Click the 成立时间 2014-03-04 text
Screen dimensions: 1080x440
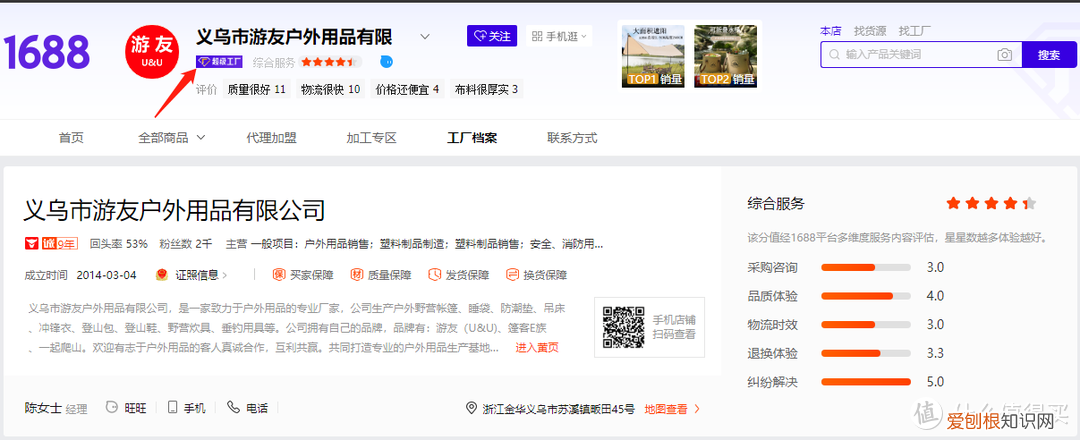coord(80,275)
